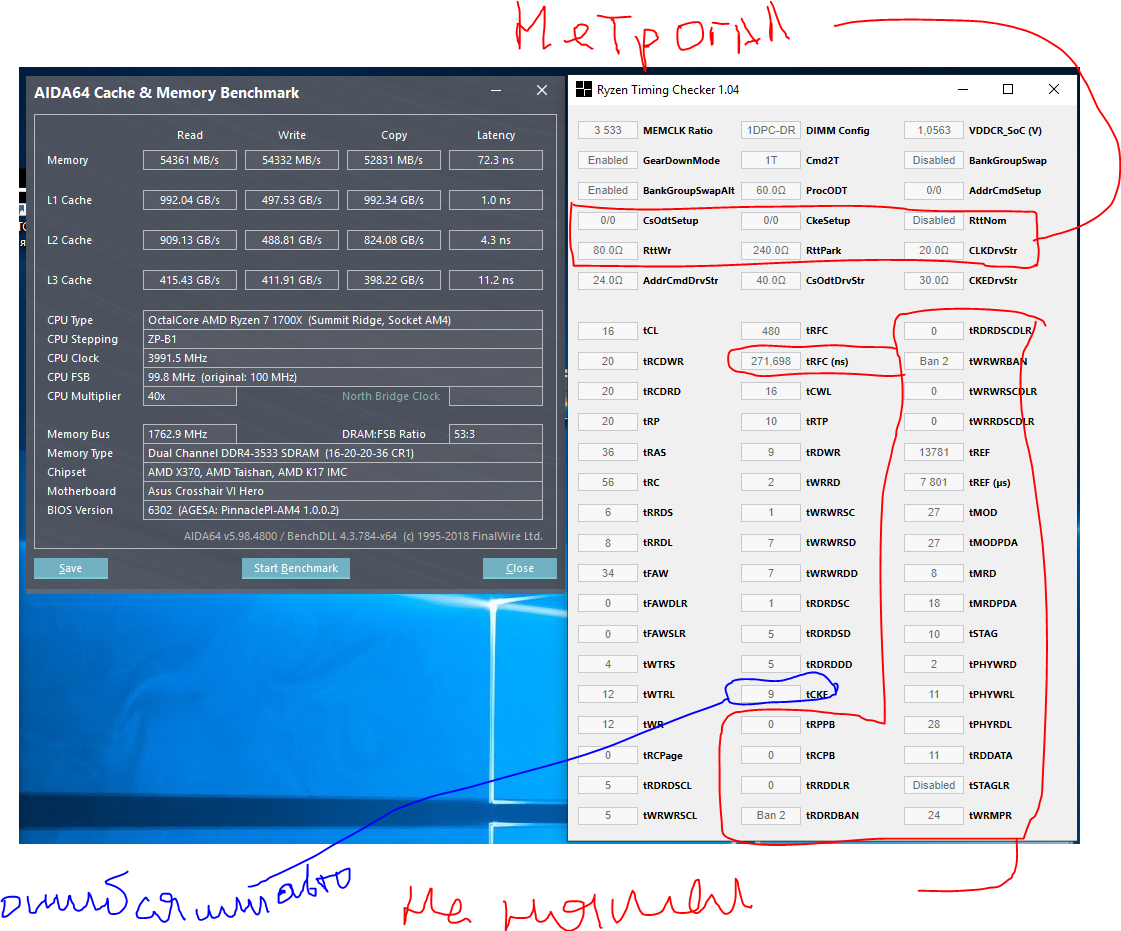Click CPU Clock 3991.5 MHz field

(342, 358)
